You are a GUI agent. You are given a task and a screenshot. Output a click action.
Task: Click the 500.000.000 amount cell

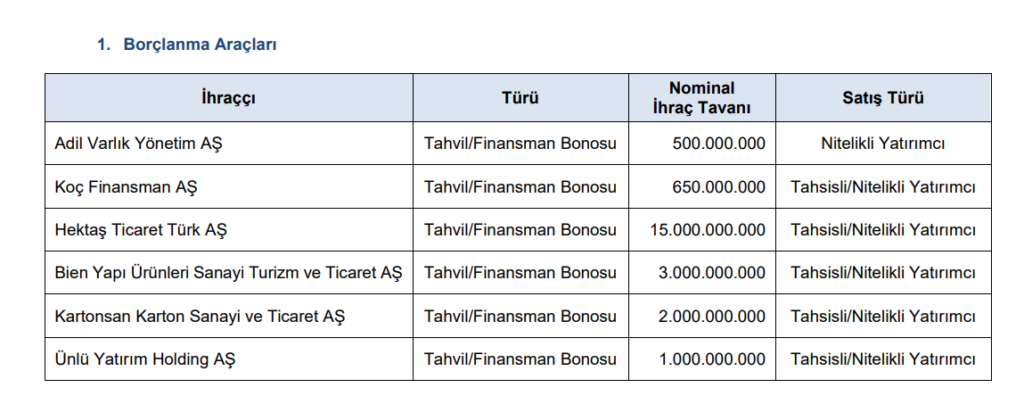click(702, 143)
